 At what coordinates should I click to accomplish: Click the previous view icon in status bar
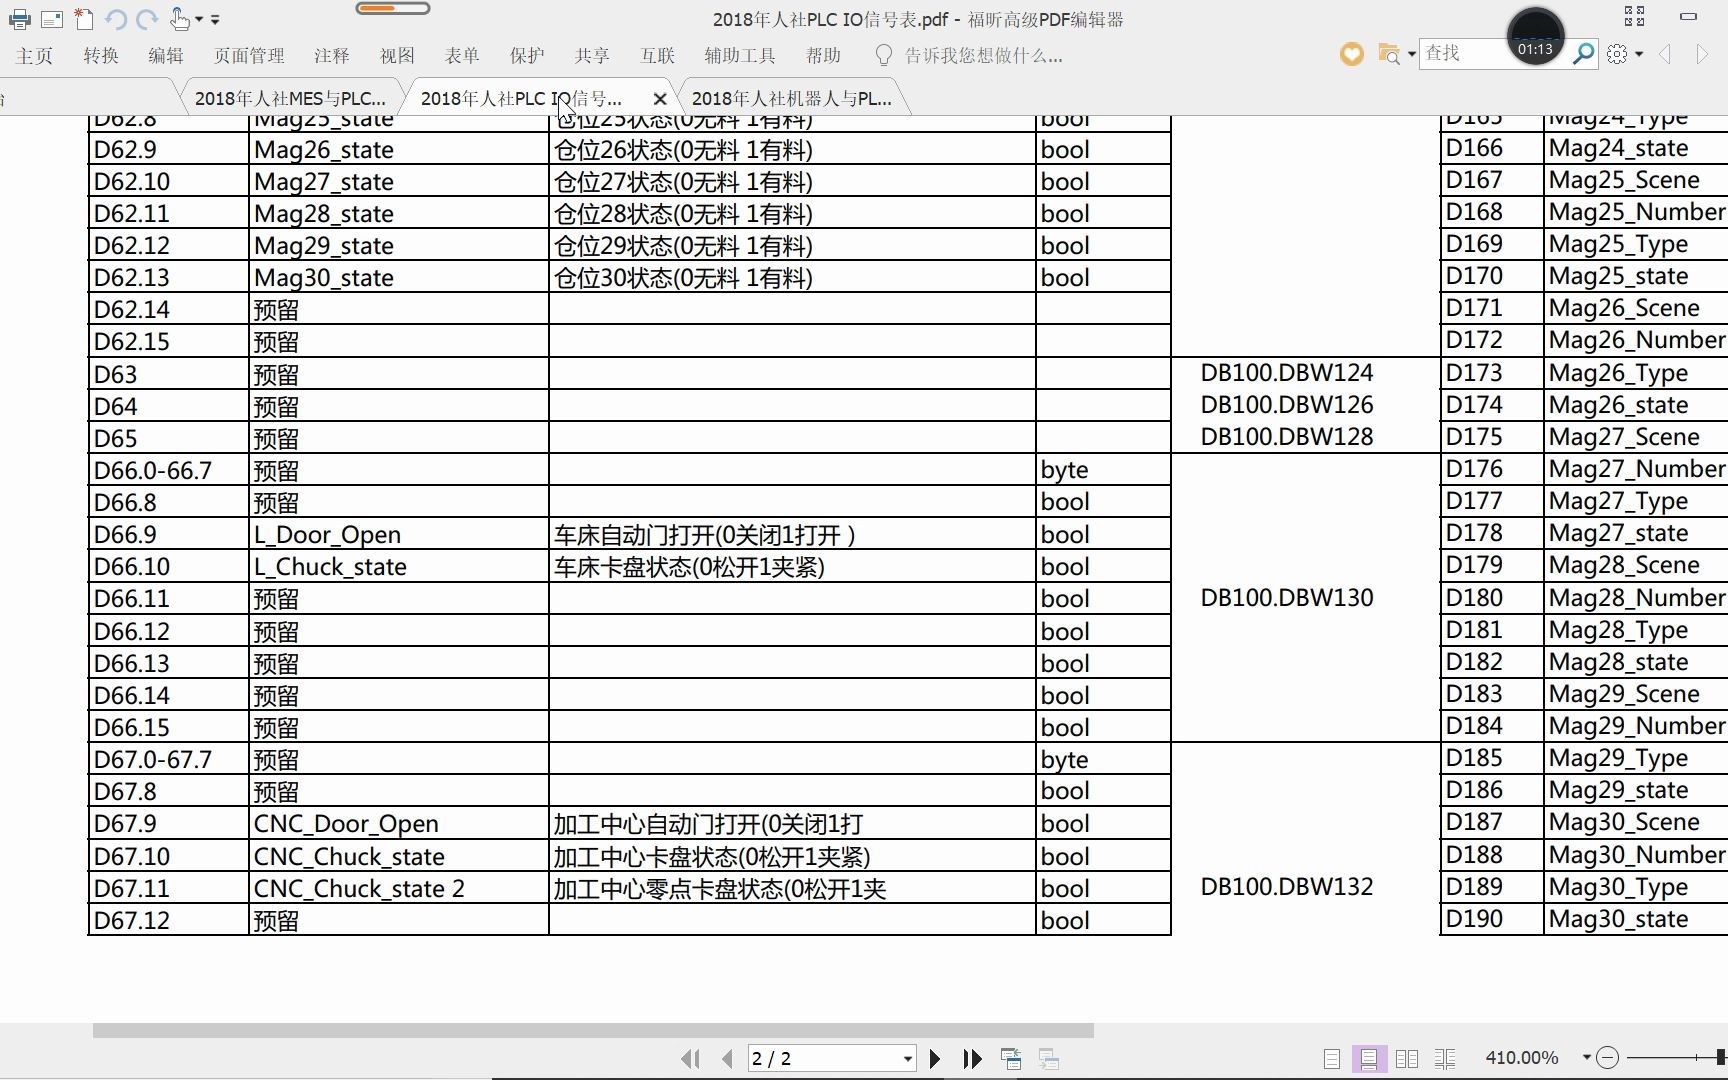point(1011,1058)
